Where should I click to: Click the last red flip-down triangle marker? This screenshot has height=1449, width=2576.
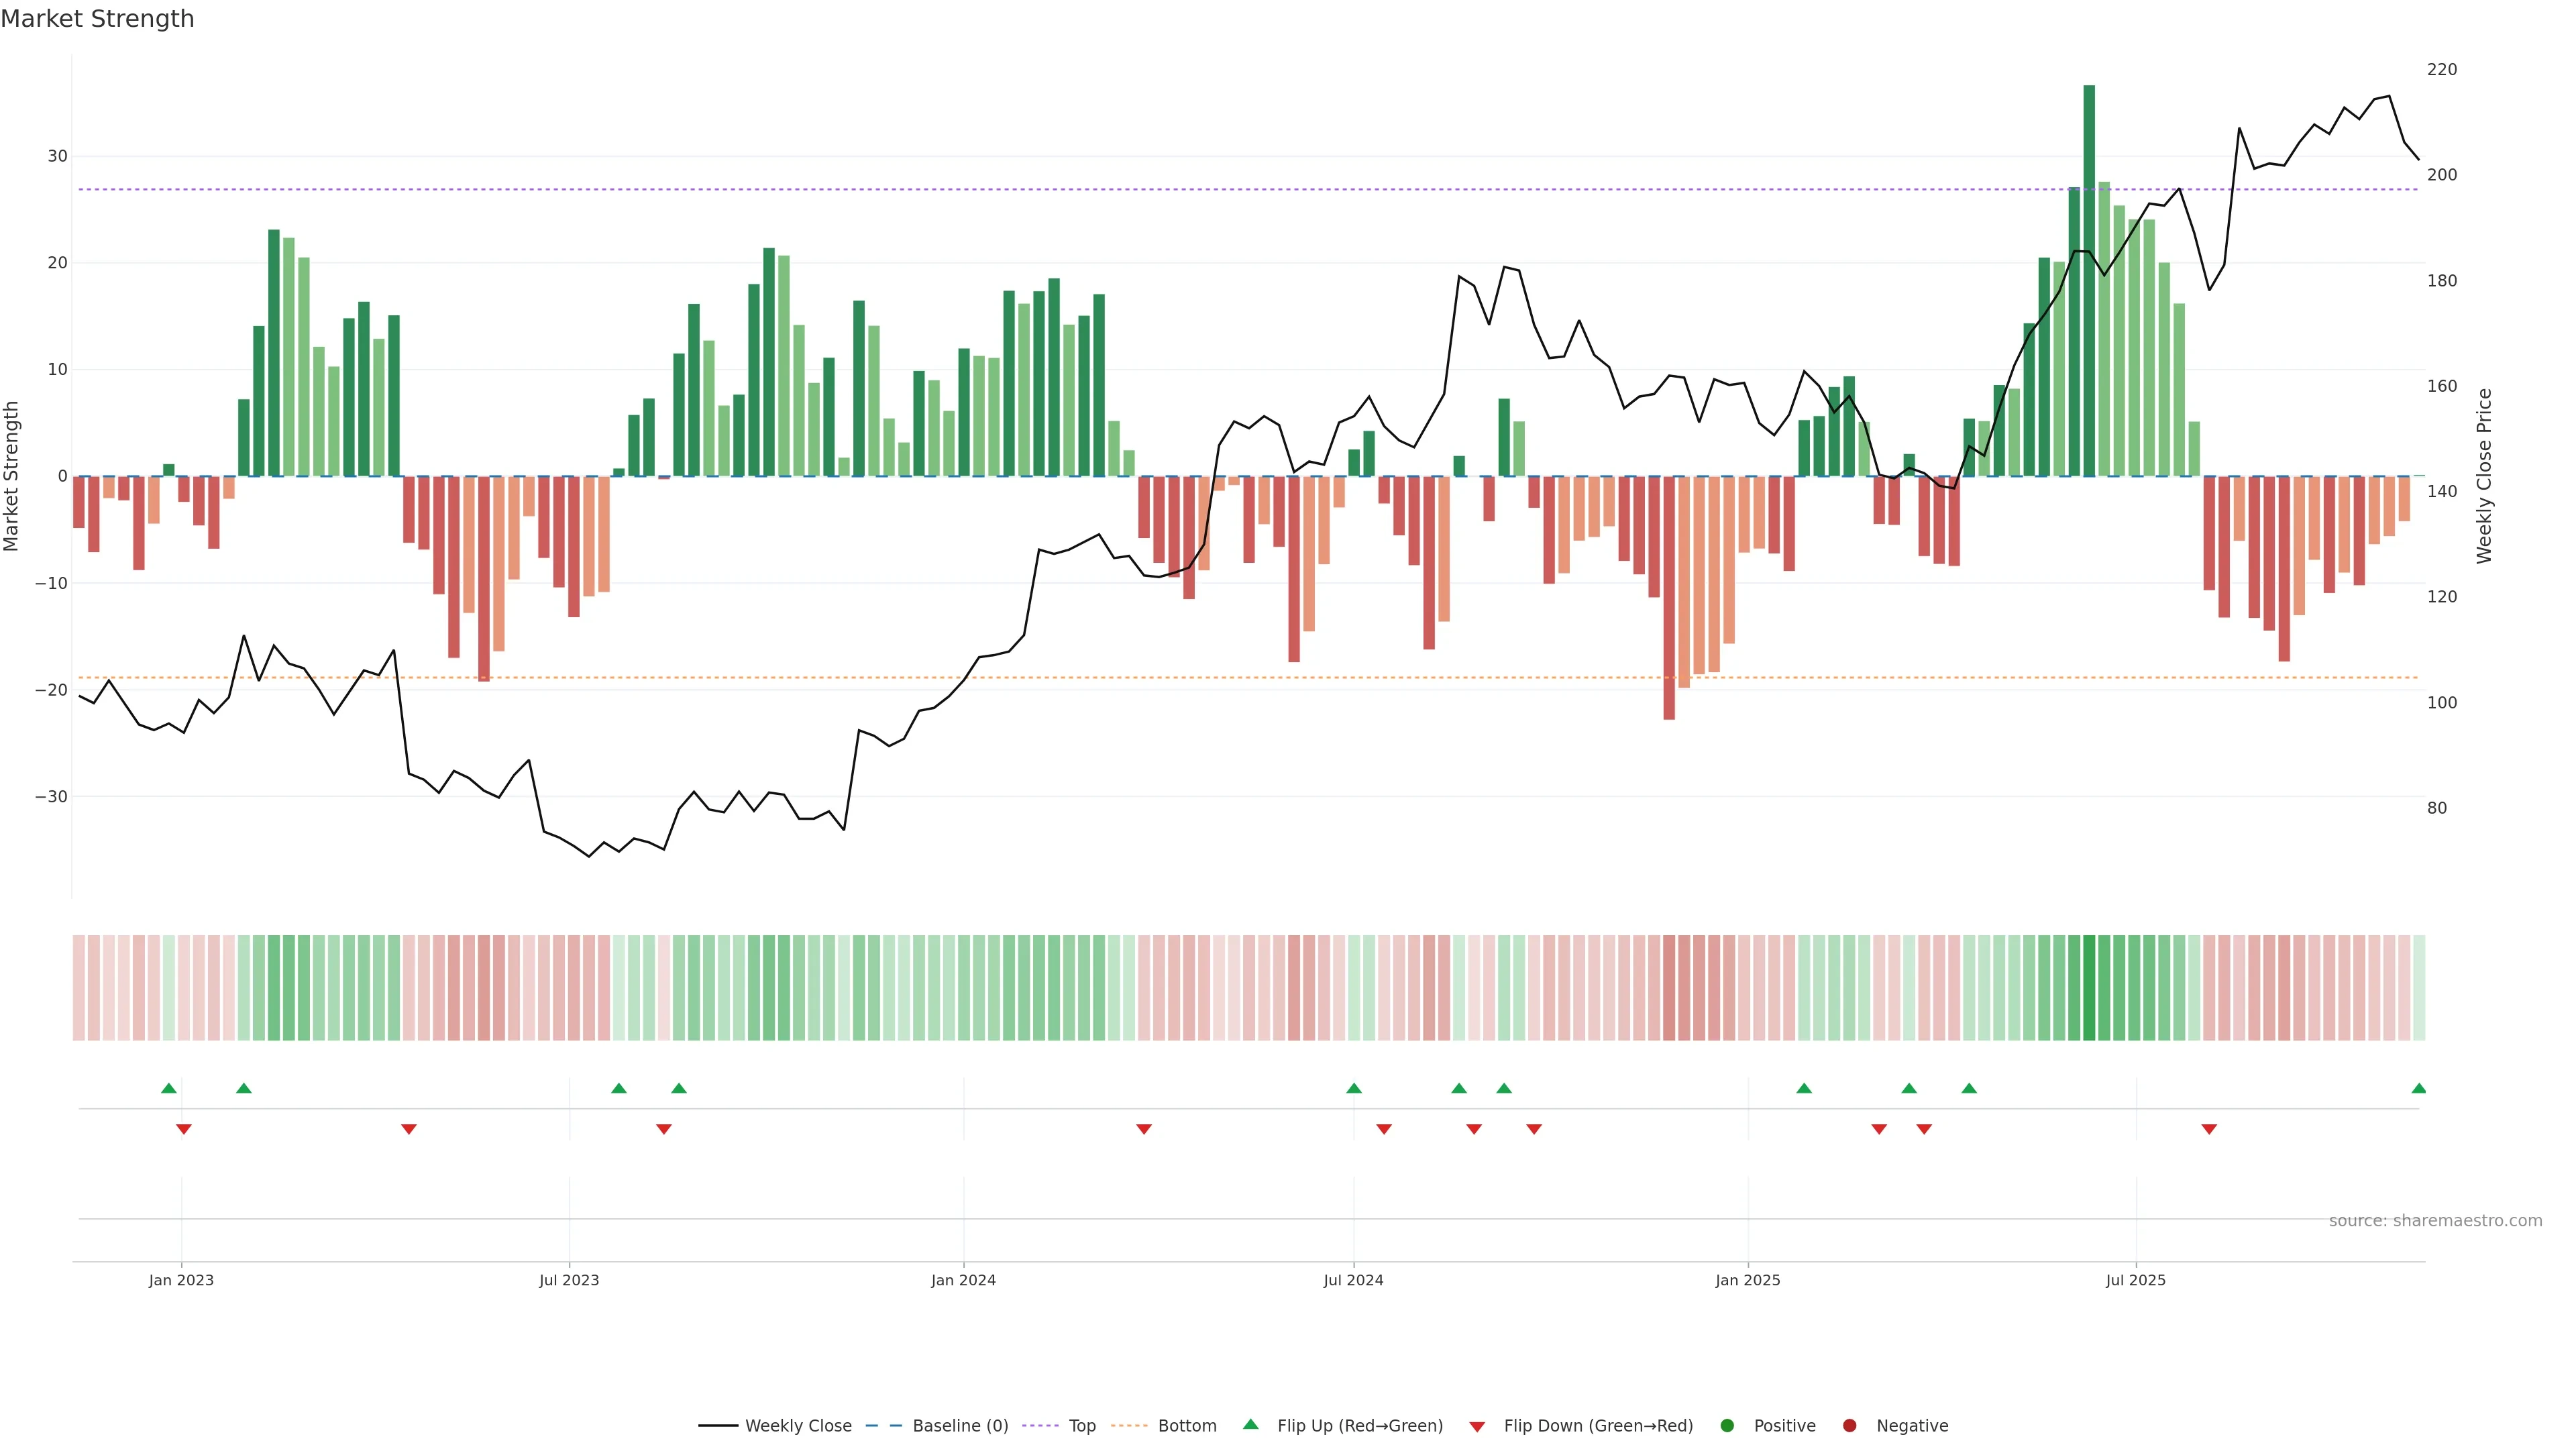(2209, 1129)
